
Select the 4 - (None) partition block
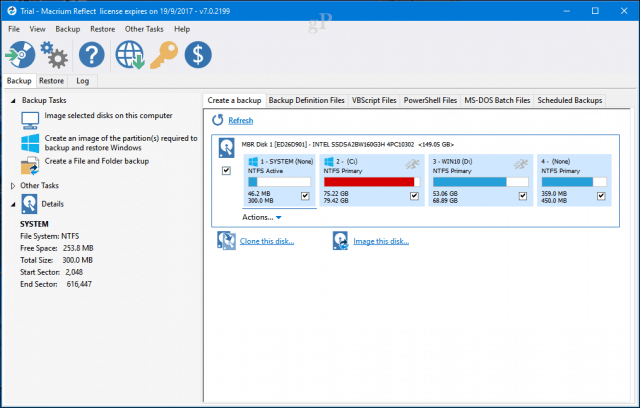574,180
